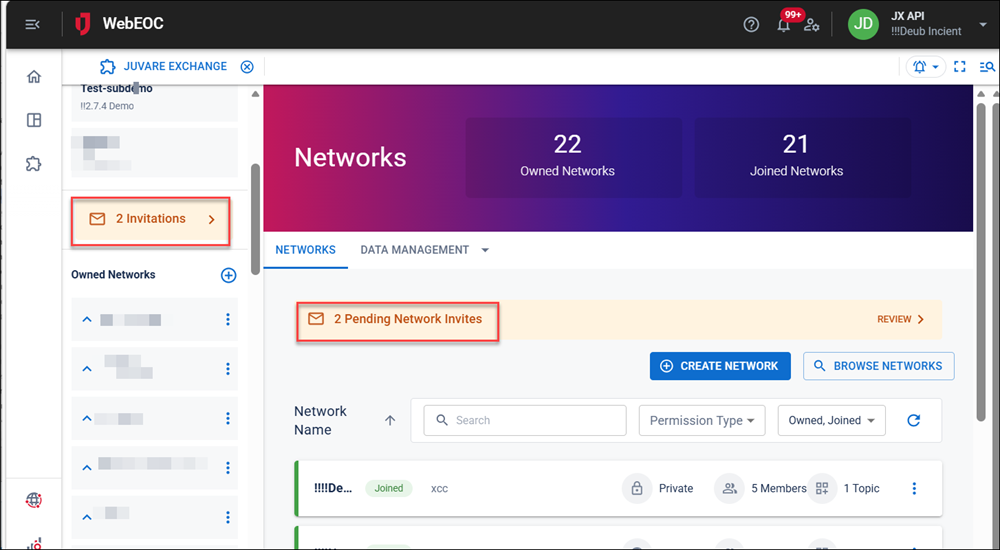Image resolution: width=1000 pixels, height=550 pixels.
Task: Open more options for second owned network
Action: 228,369
